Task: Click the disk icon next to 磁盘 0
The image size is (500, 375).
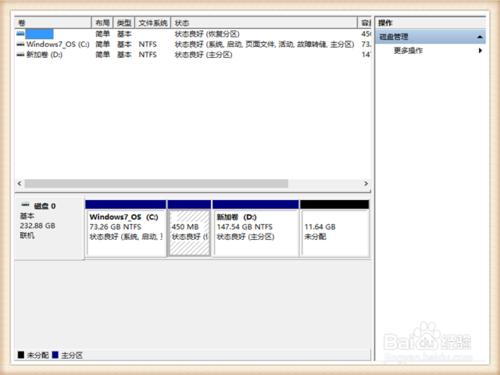Action: [25, 205]
